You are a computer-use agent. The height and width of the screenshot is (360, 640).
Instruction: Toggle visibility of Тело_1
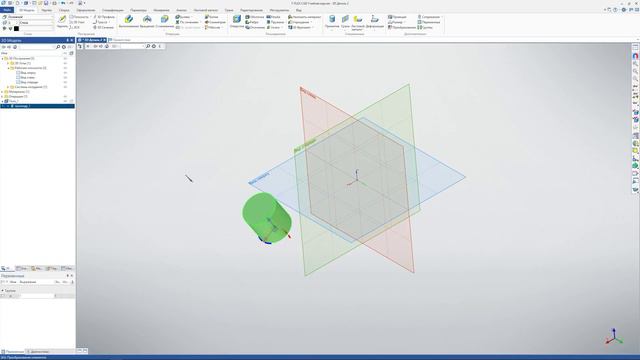65,101
